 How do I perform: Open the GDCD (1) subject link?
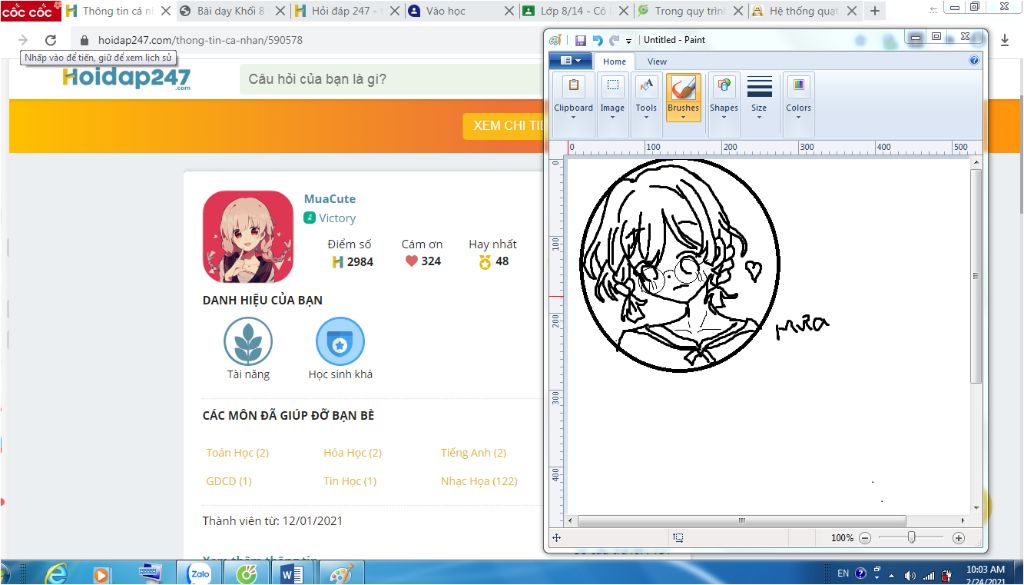229,481
